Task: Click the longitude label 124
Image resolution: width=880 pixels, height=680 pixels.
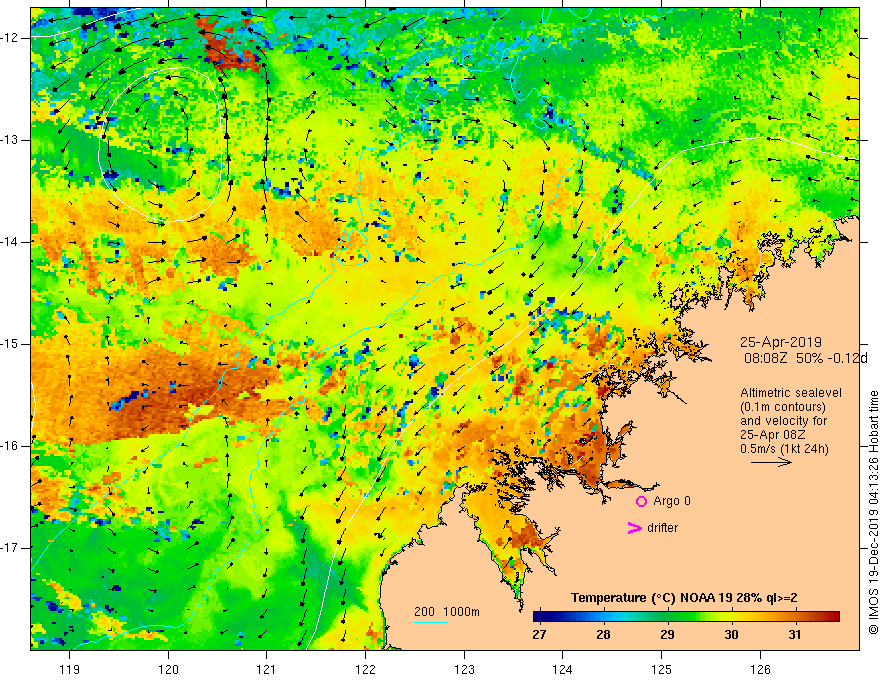Action: (563, 669)
